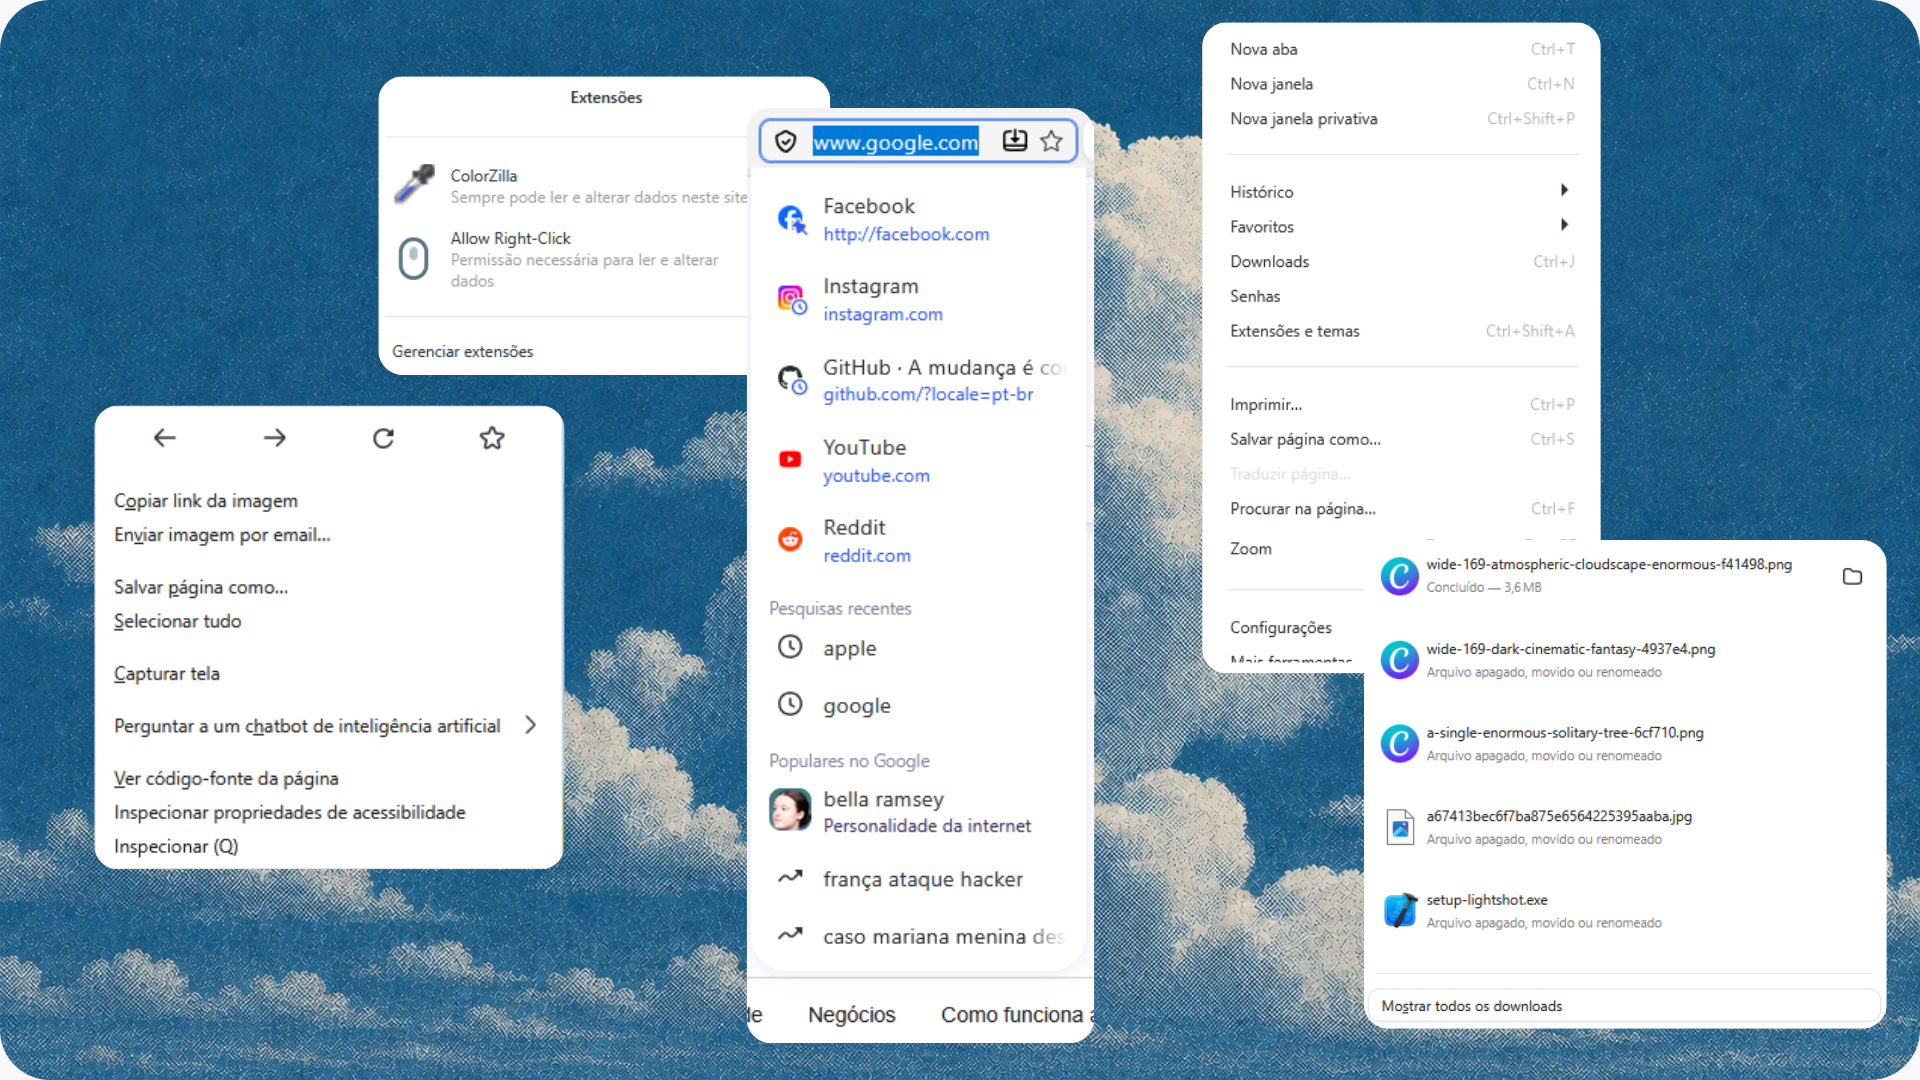
Task: Choose Copiar link da imagem
Action: point(206,501)
